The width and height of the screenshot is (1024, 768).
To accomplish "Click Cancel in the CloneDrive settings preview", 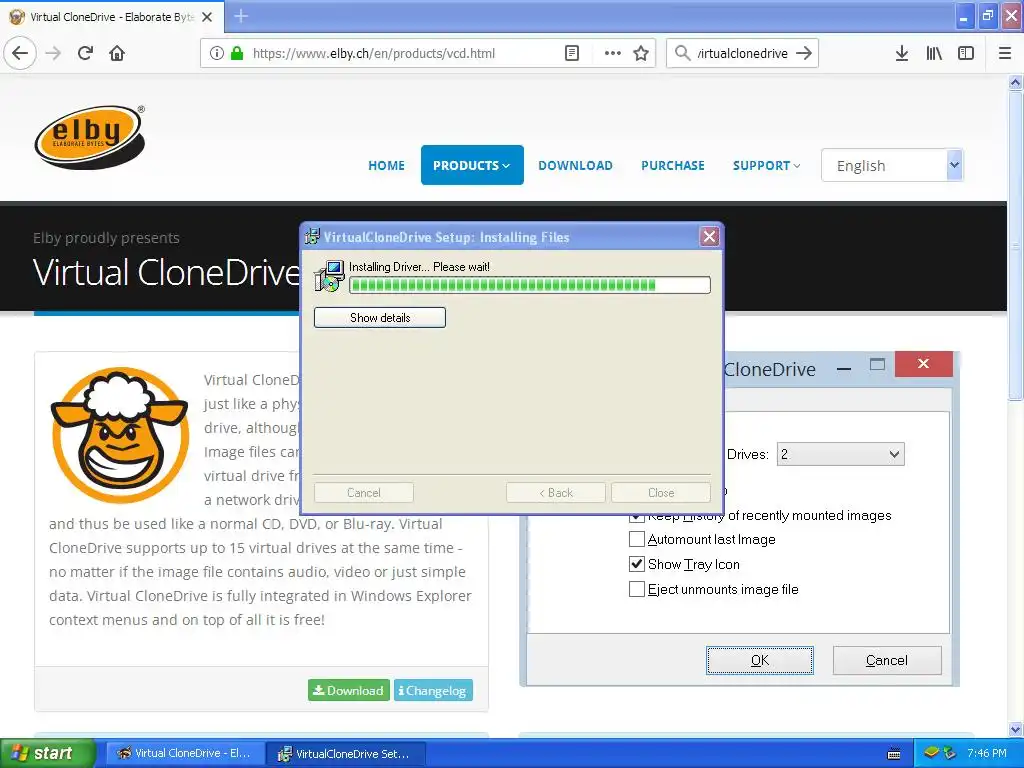I will tap(887, 660).
